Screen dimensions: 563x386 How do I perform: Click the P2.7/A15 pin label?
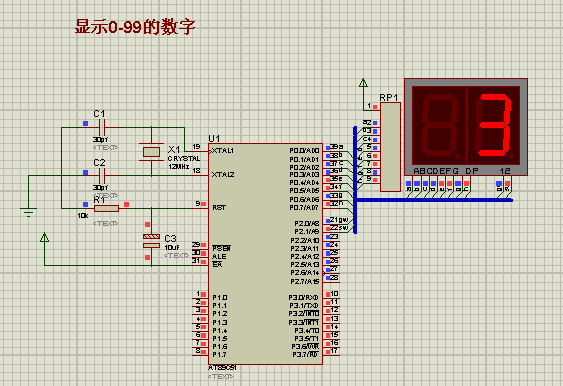[305, 282]
